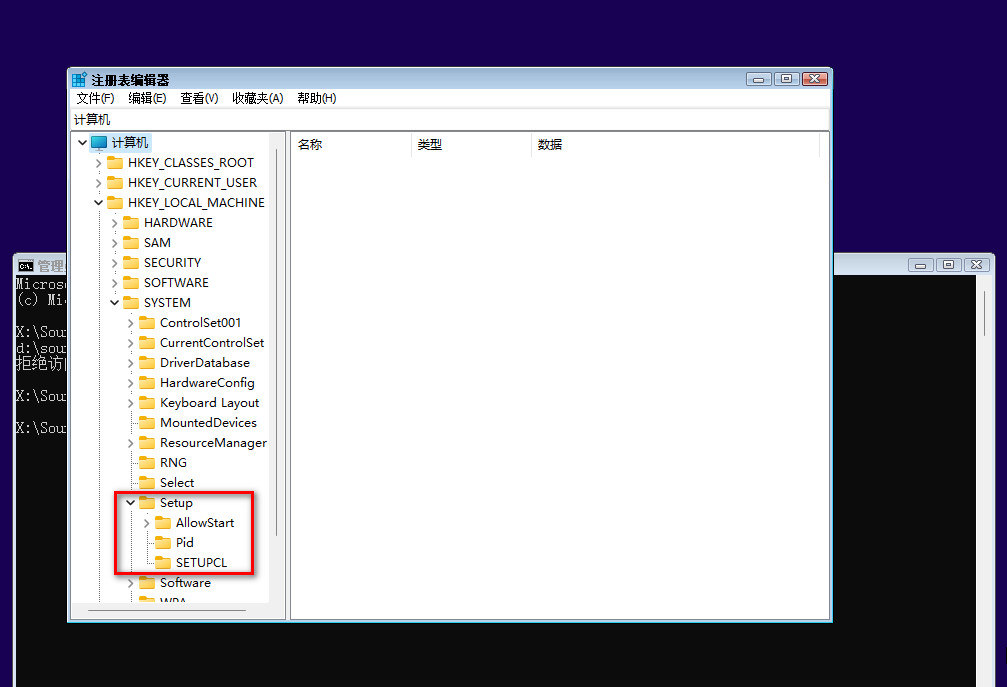Click the HardwareConfig folder icon
The image size is (1007, 687).
pos(147,383)
